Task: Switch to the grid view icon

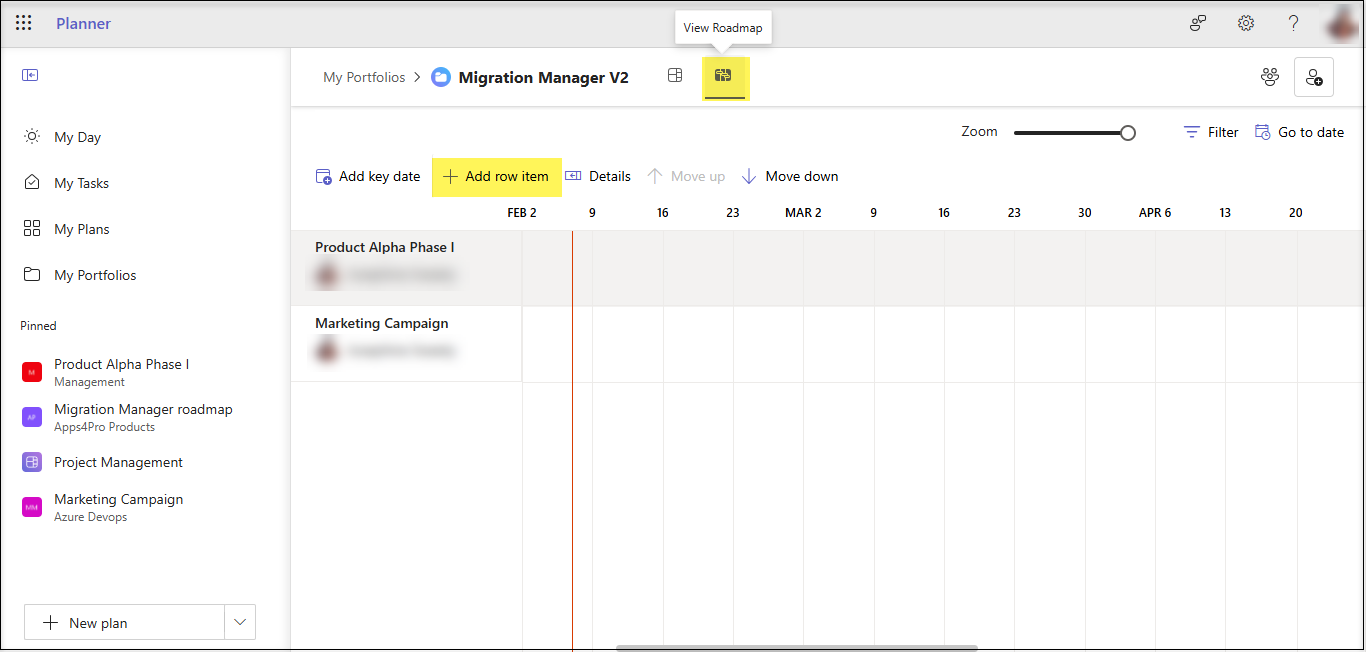Action: coord(675,75)
